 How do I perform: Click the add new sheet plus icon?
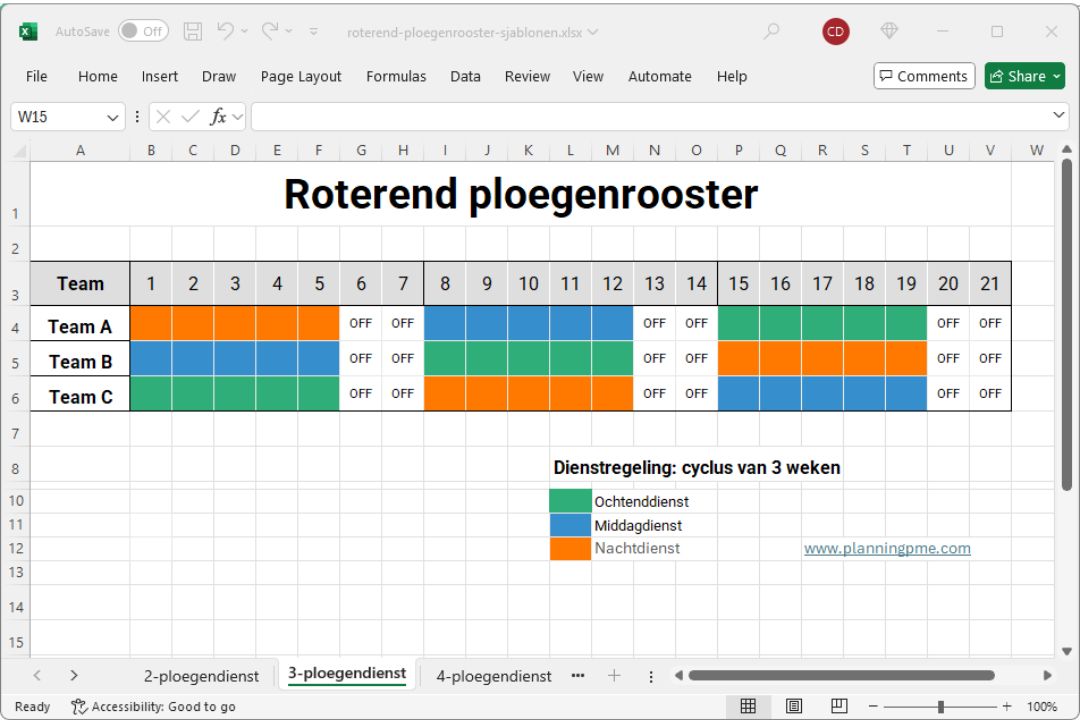click(614, 676)
